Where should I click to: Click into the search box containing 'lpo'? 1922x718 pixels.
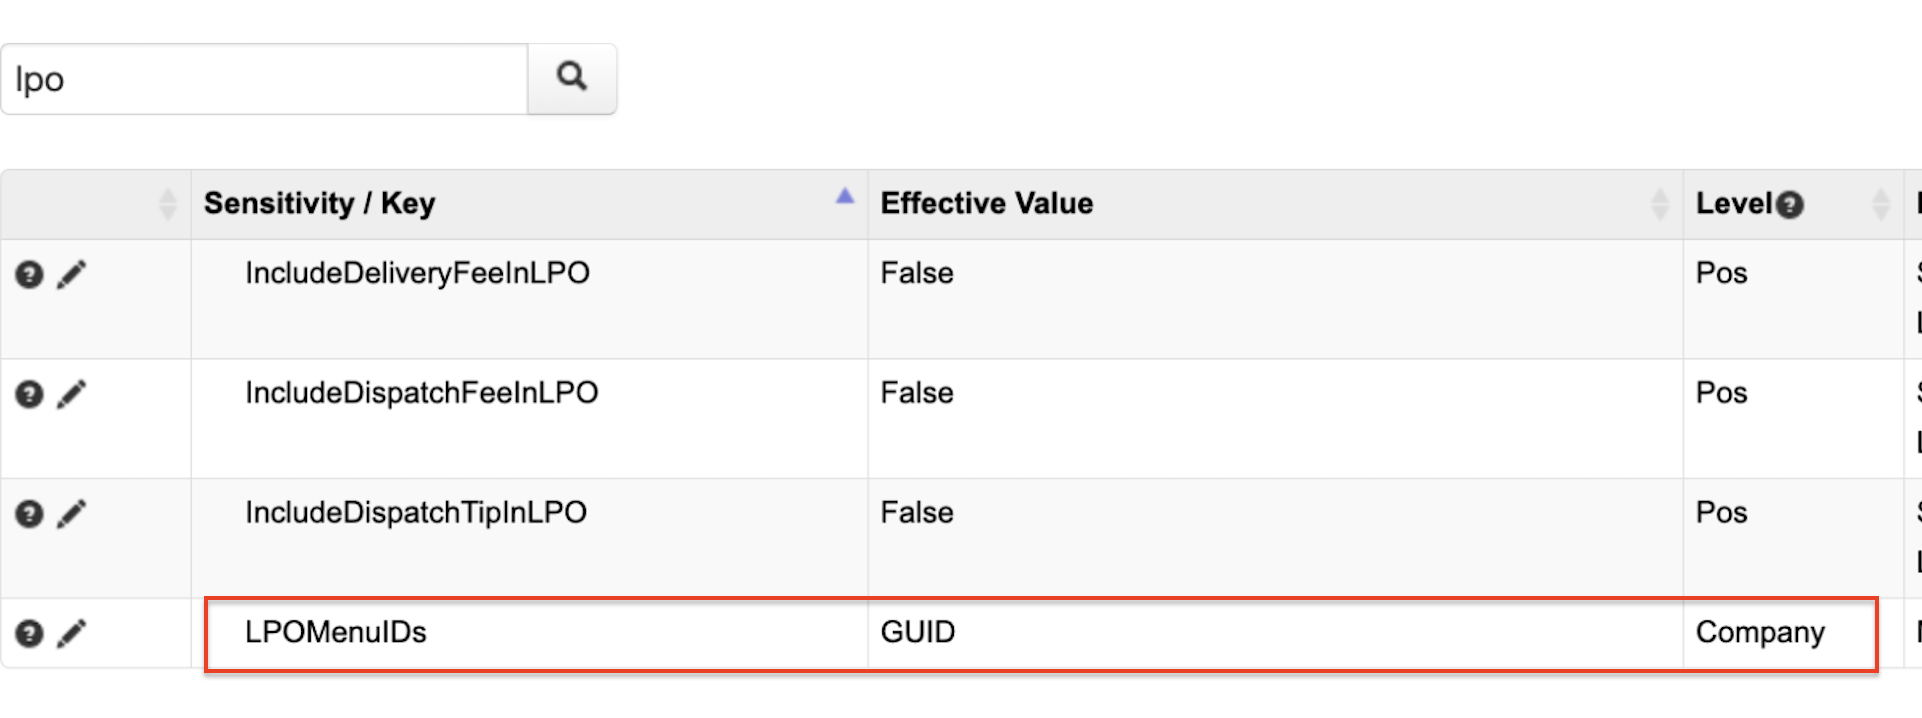265,79
